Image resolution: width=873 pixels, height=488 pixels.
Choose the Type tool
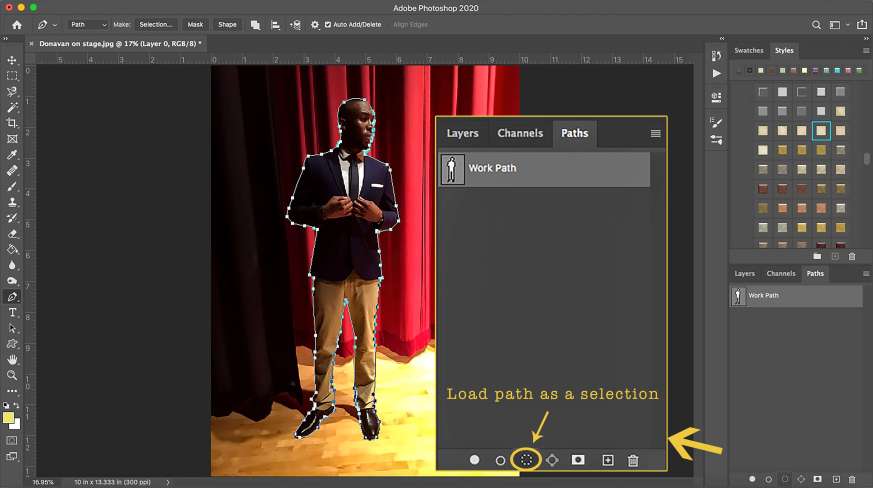pos(12,312)
